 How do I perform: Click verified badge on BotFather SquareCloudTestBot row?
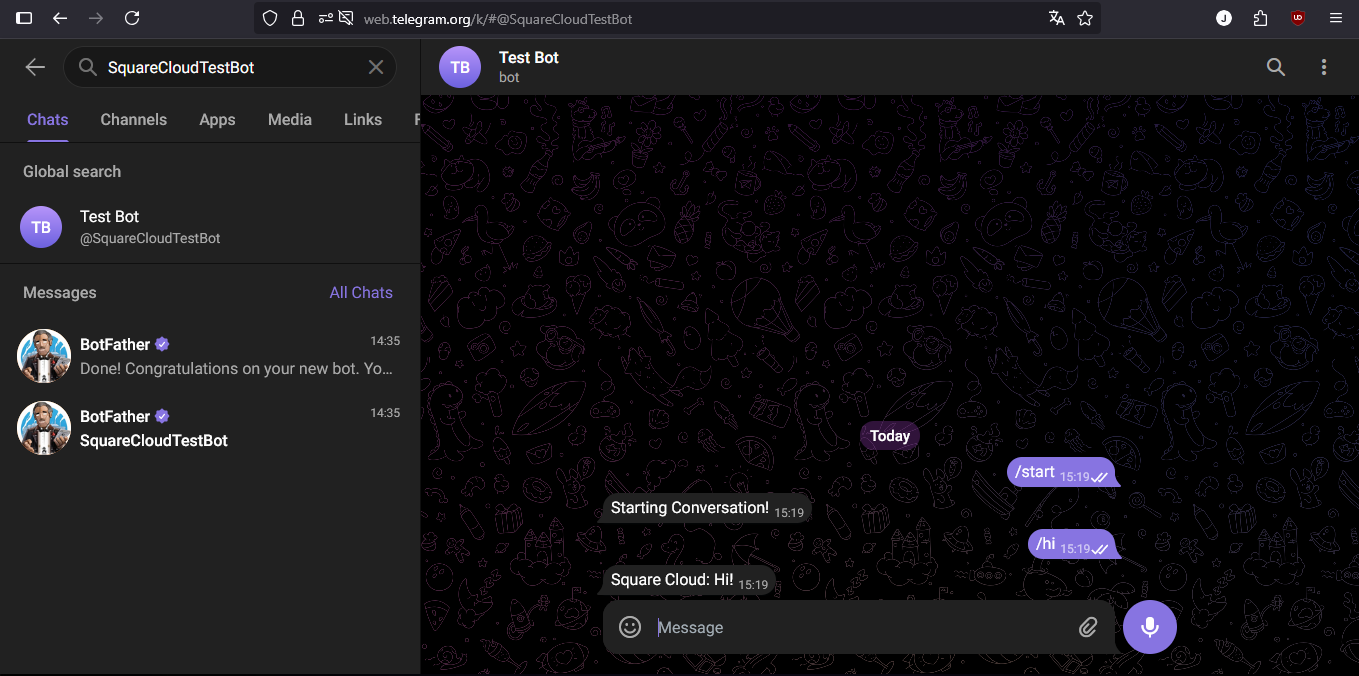(x=162, y=416)
